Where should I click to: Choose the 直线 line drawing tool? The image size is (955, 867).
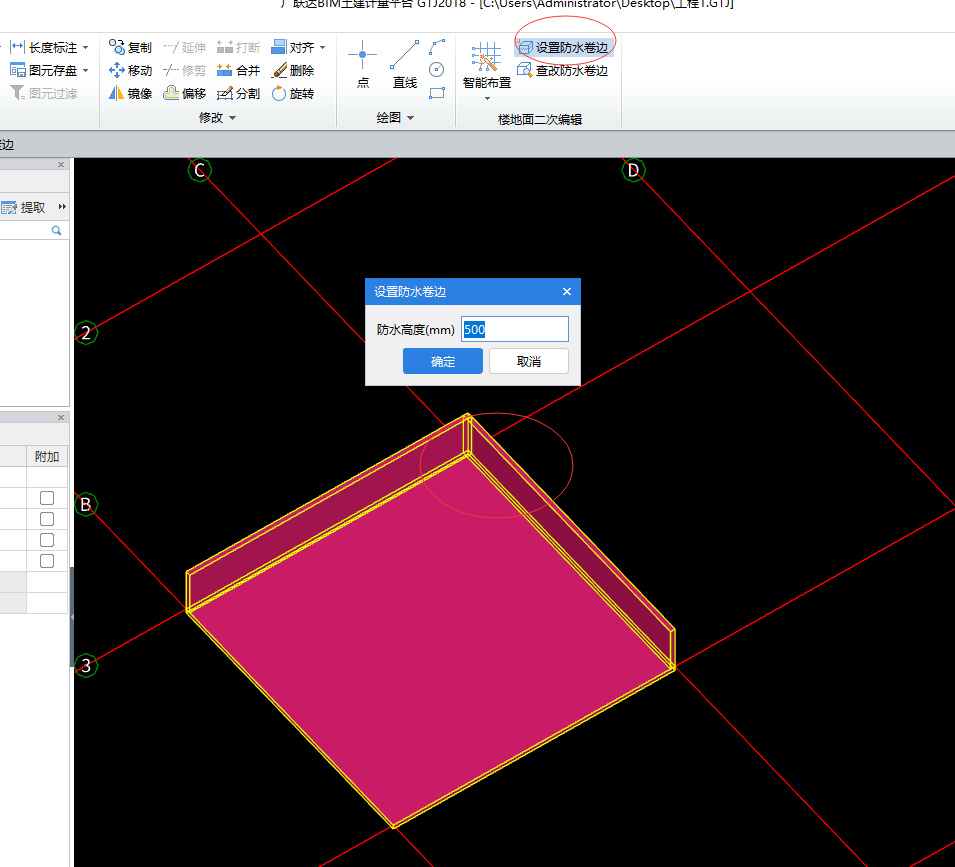(x=404, y=64)
